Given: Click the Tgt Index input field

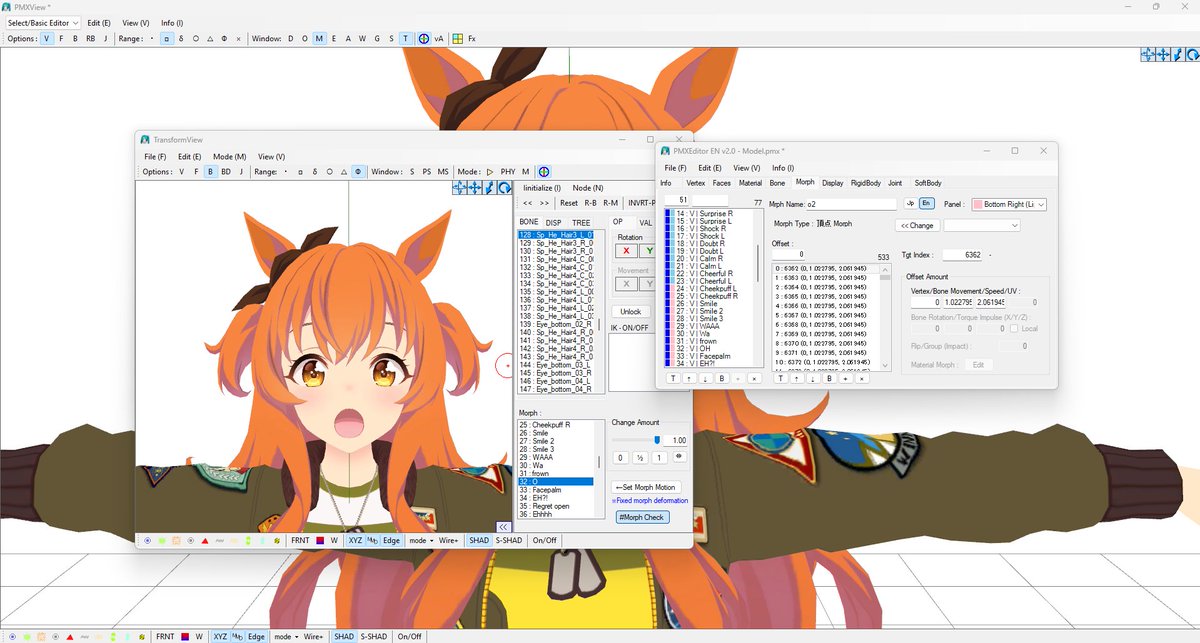Looking at the screenshot, I should (961, 255).
